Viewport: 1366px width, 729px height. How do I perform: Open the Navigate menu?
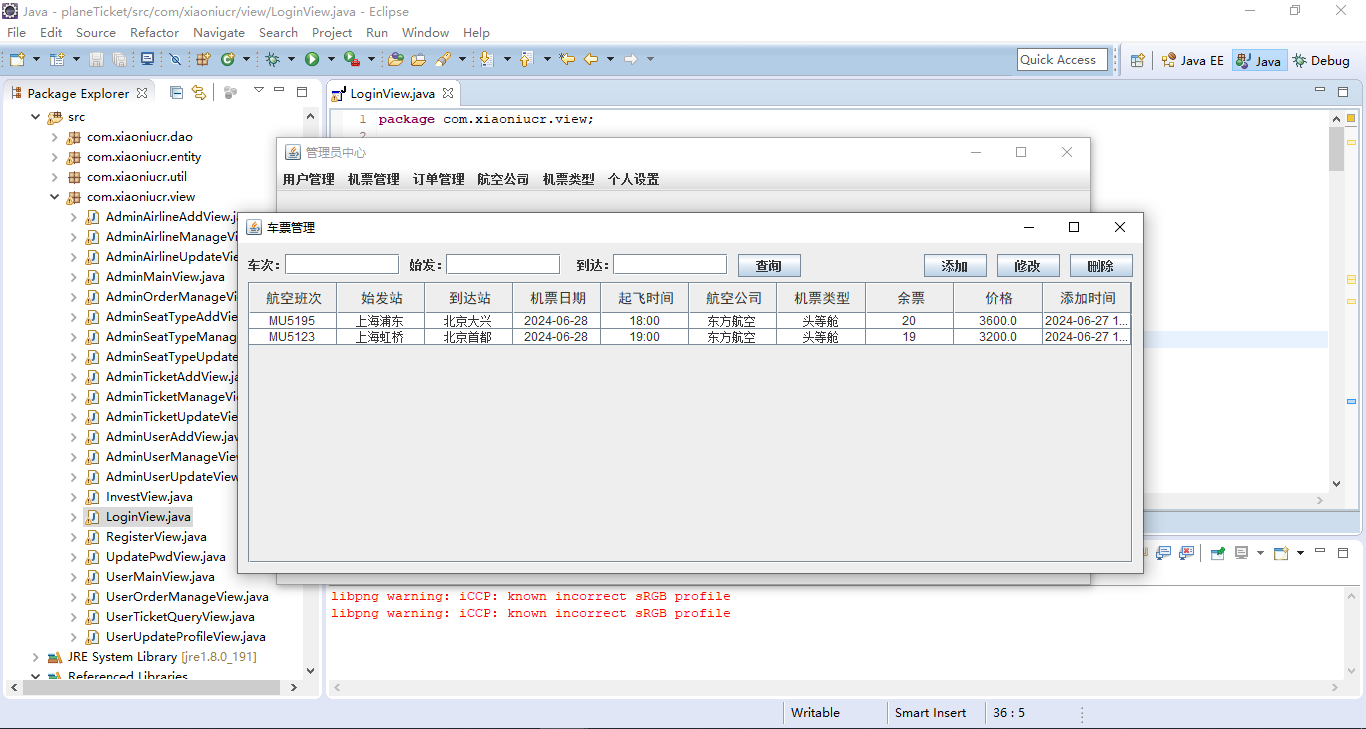pos(219,32)
